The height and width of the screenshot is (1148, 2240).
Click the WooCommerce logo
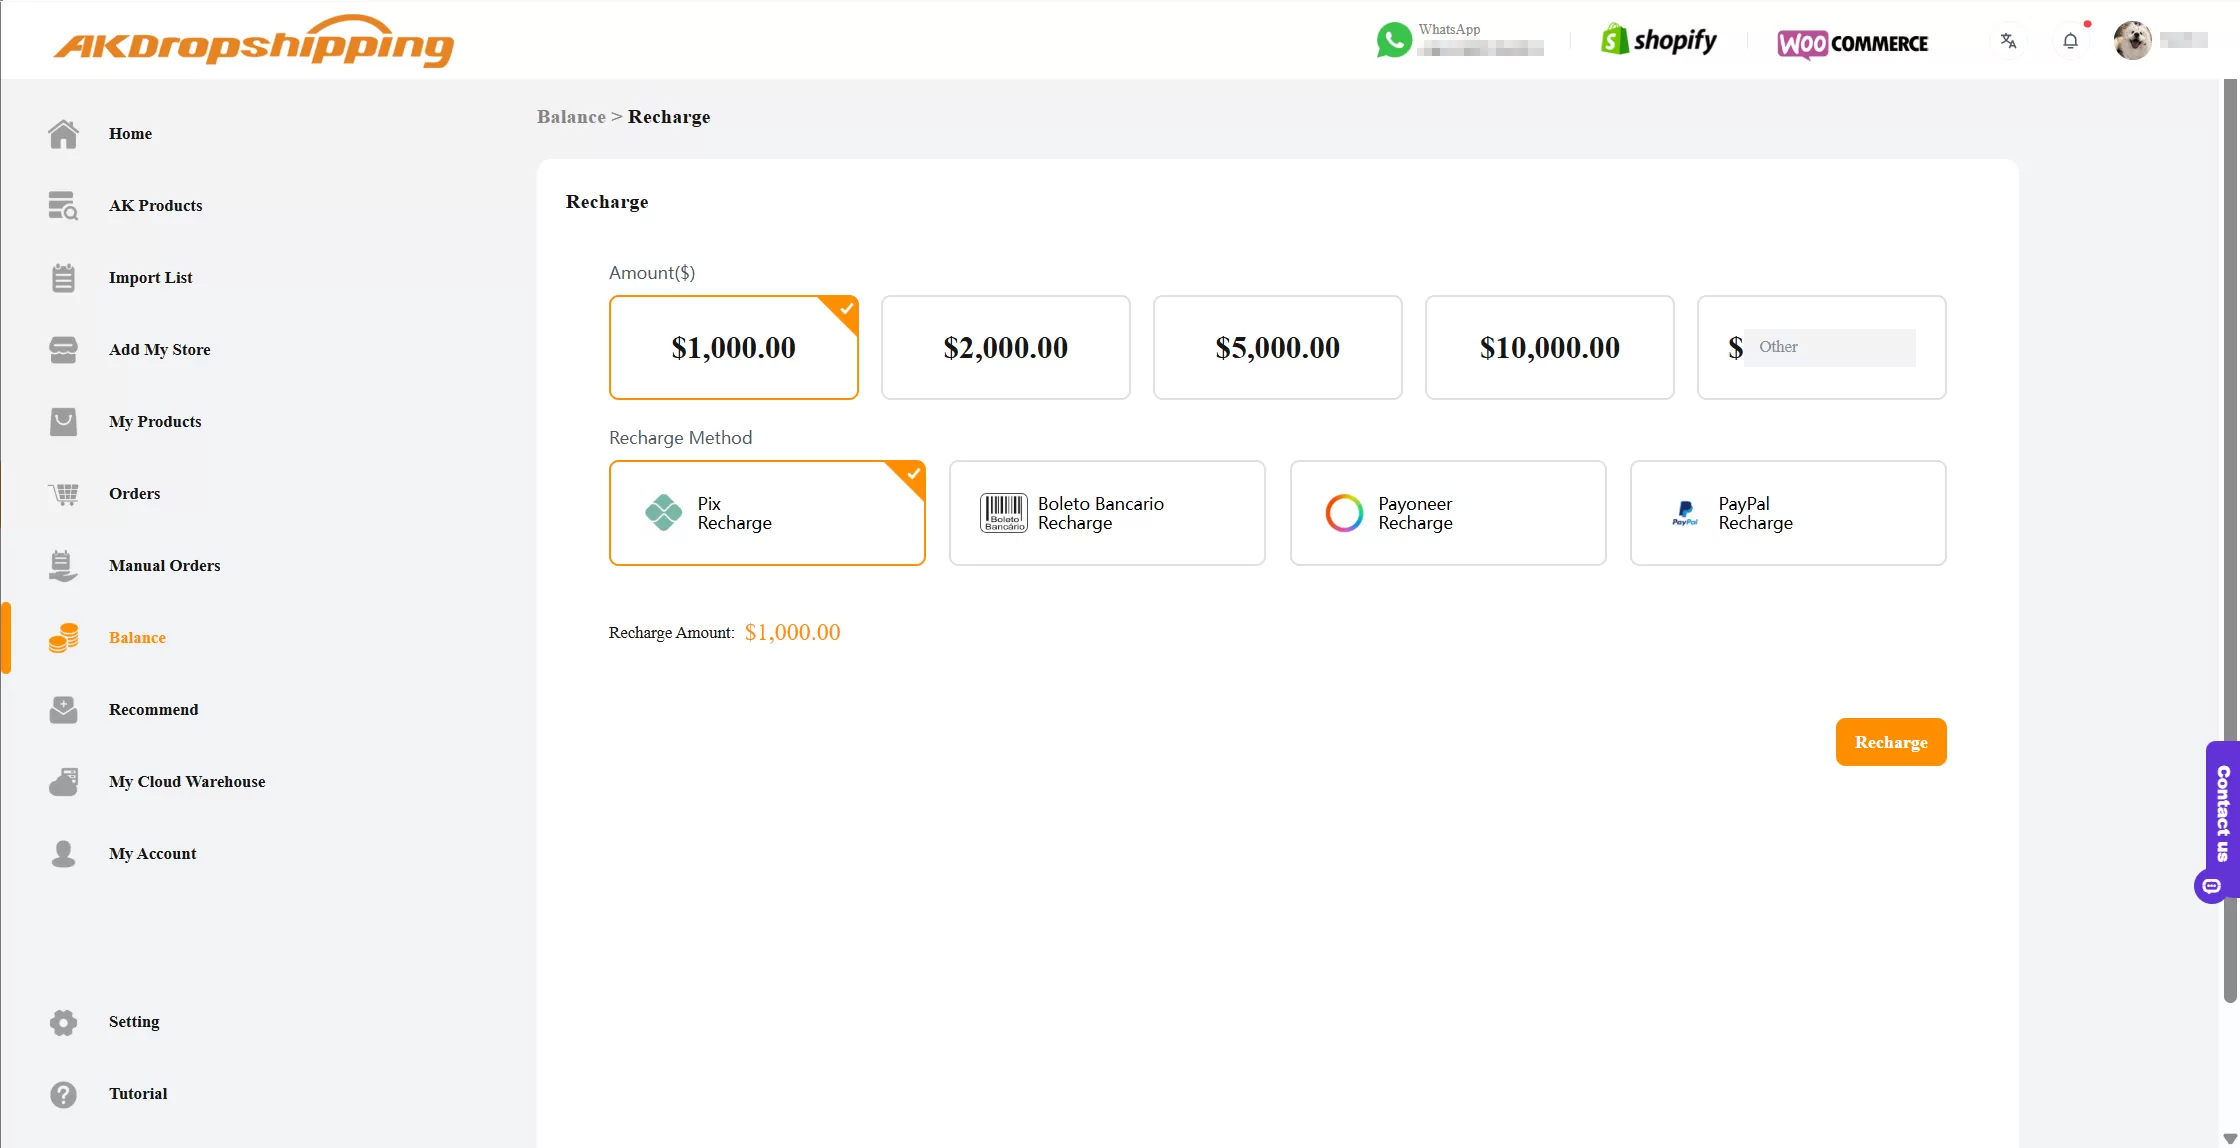coord(1852,44)
